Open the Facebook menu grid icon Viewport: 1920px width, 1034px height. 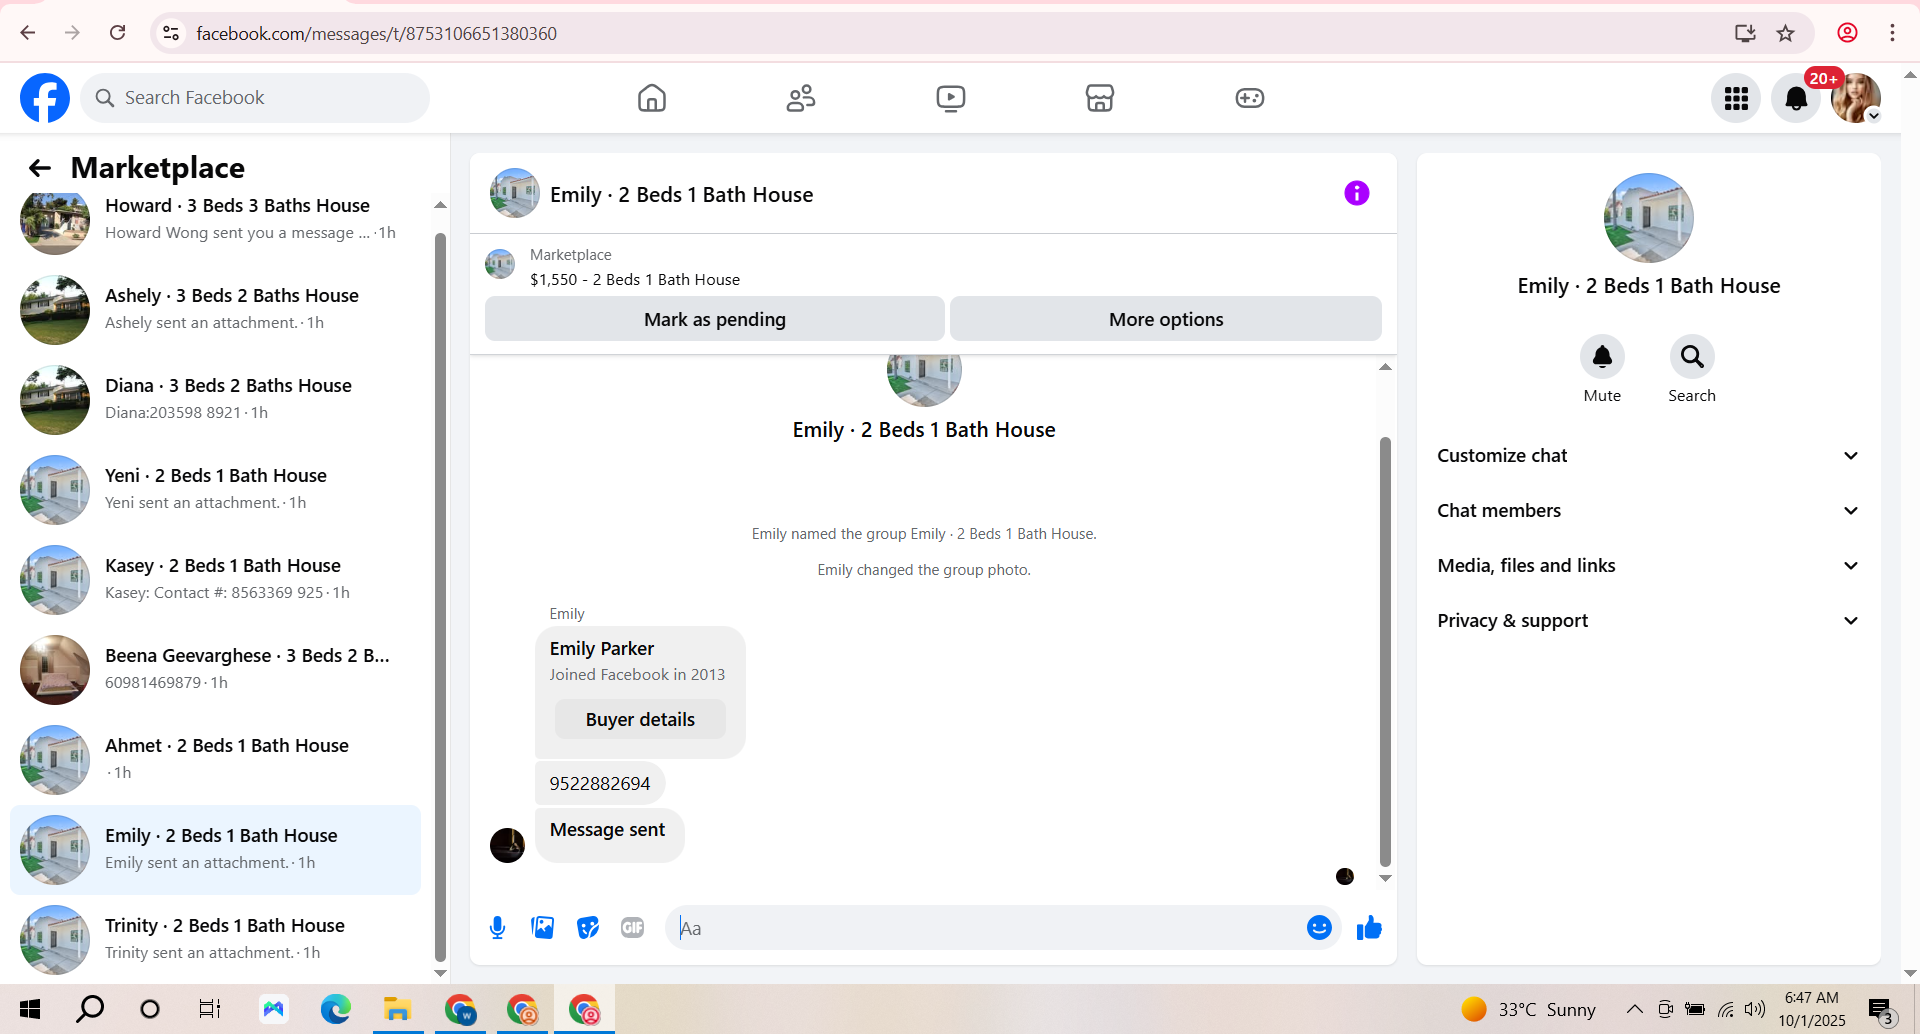click(x=1736, y=98)
